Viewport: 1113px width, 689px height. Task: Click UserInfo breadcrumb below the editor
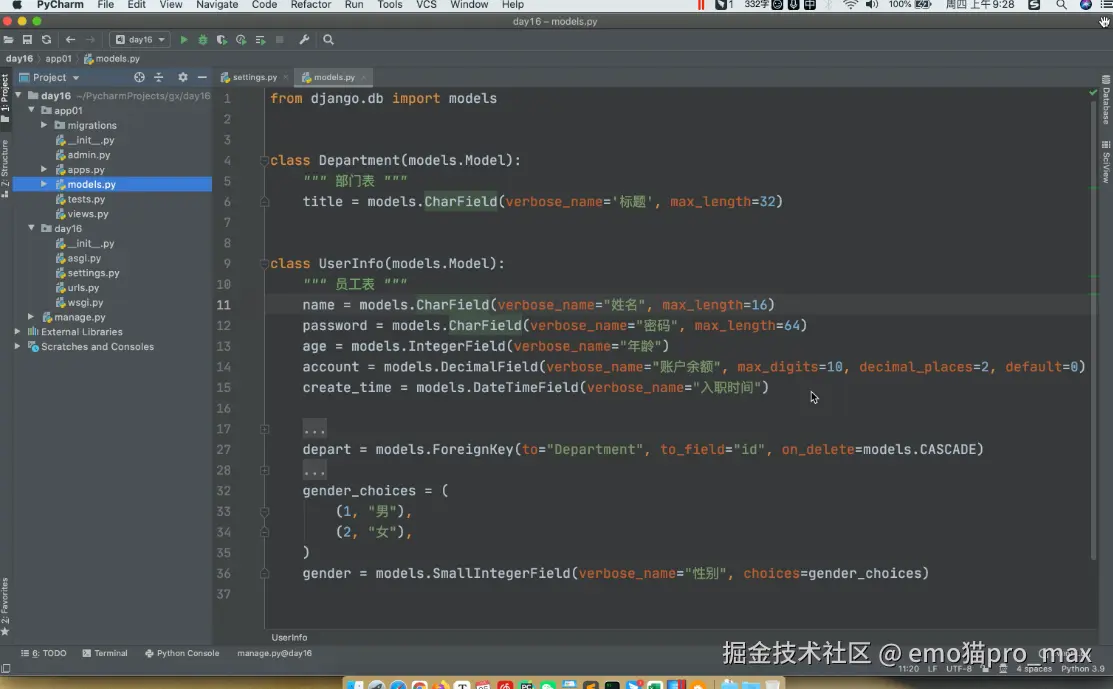tap(289, 637)
